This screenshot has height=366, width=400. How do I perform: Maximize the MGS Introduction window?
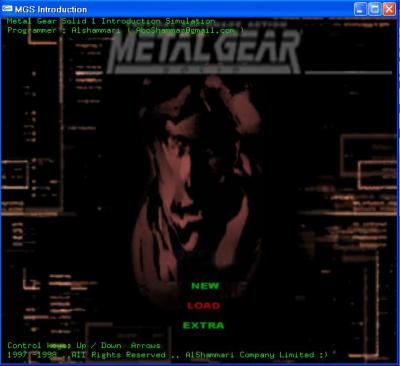coord(375,9)
